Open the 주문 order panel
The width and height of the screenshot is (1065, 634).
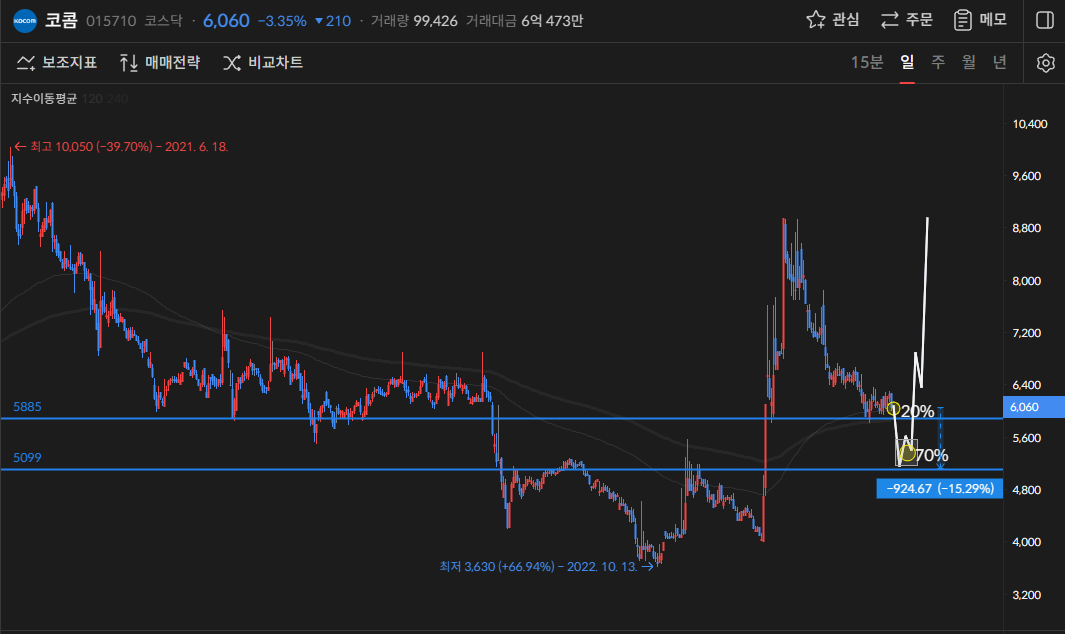[x=906, y=20]
